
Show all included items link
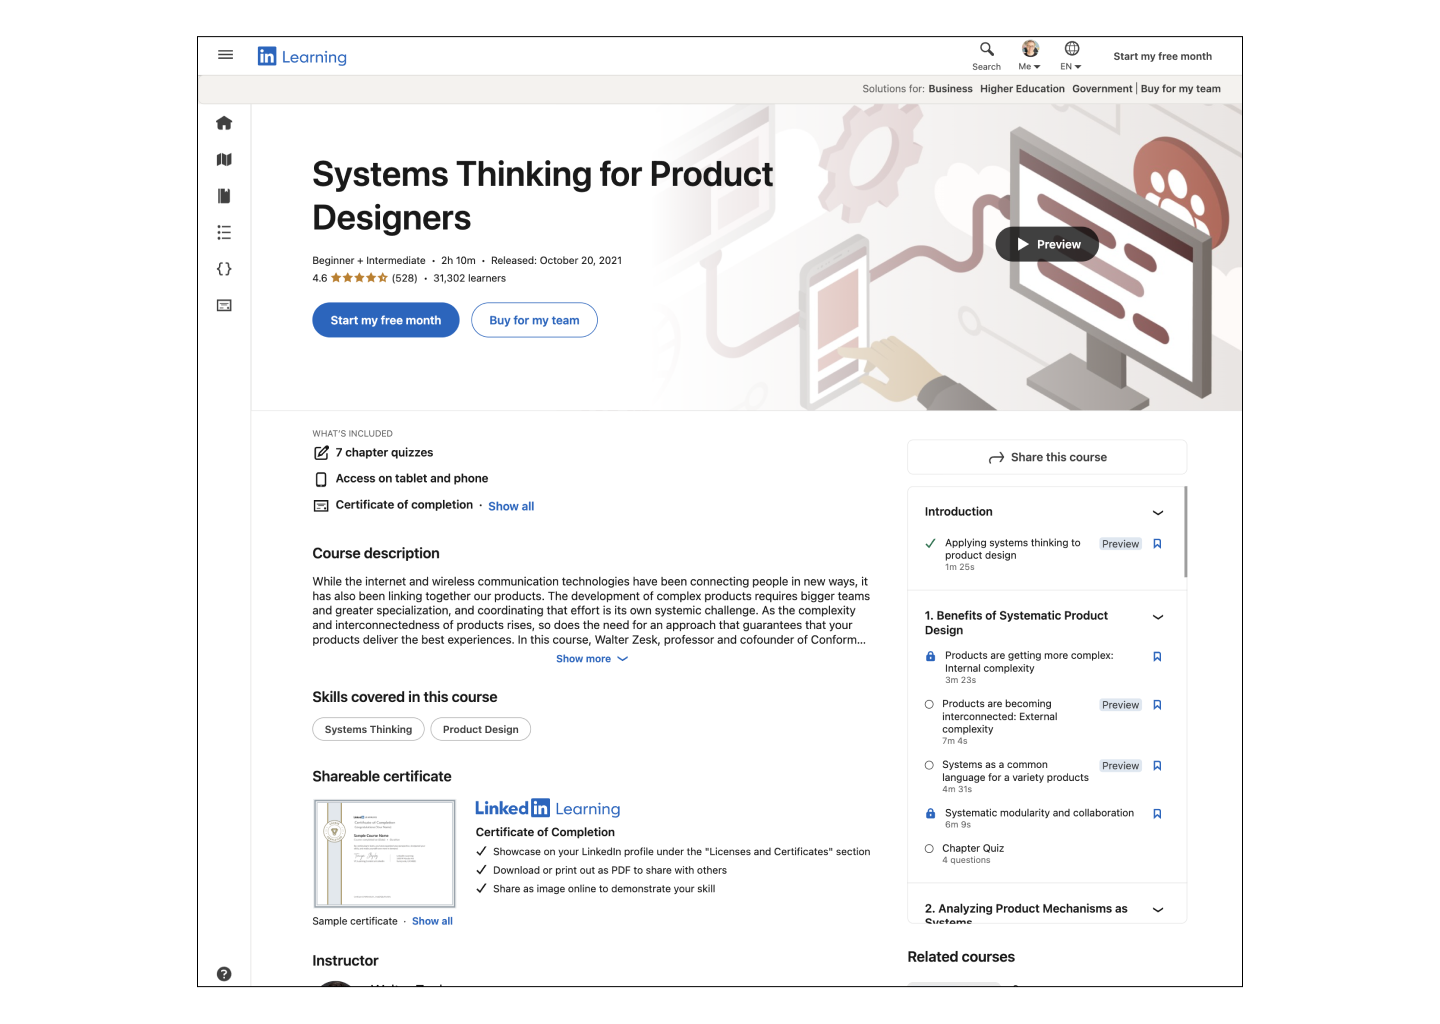tap(511, 507)
